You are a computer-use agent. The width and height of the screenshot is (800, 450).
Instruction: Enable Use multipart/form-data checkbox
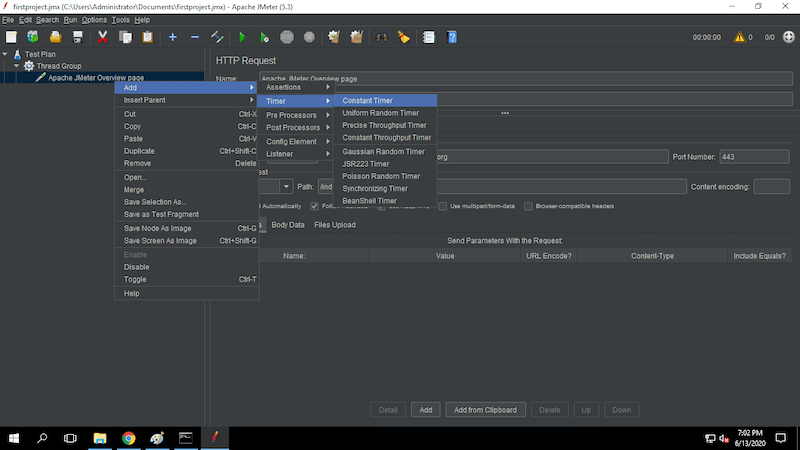coord(442,206)
